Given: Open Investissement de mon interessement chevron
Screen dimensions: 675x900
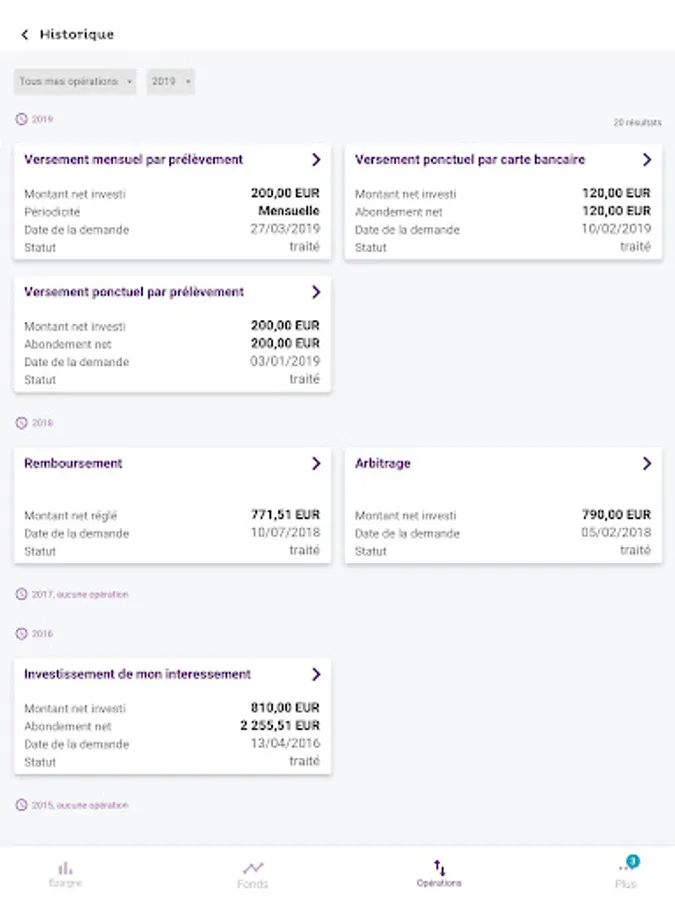Looking at the screenshot, I should (316, 675).
